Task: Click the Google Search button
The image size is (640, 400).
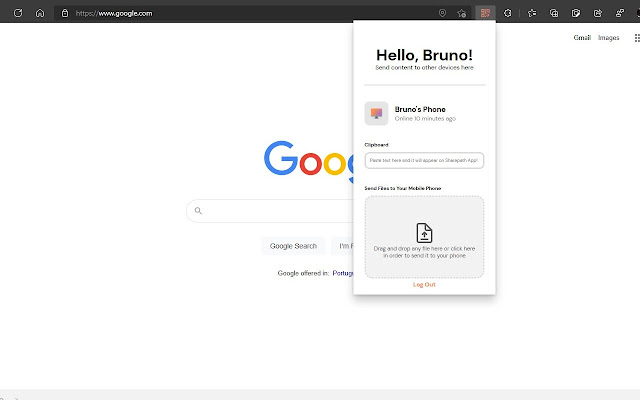Action: [293, 246]
